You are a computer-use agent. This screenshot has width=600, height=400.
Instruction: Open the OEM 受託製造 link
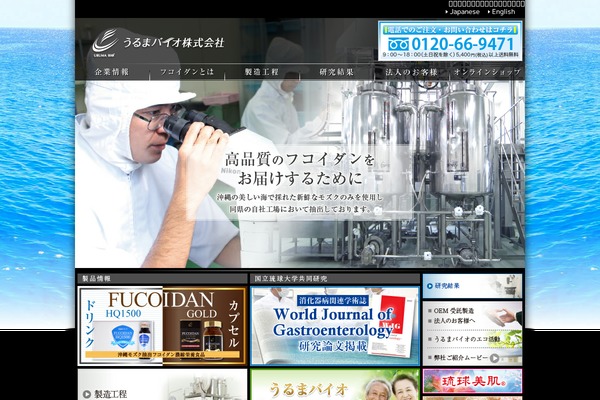[x=454, y=311]
